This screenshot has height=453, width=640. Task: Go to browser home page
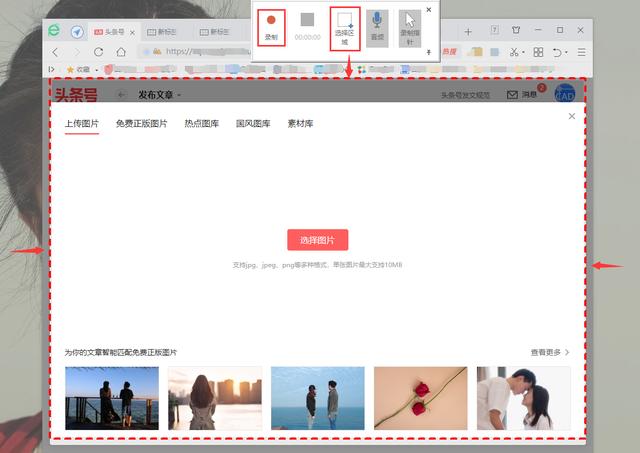[x=121, y=52]
